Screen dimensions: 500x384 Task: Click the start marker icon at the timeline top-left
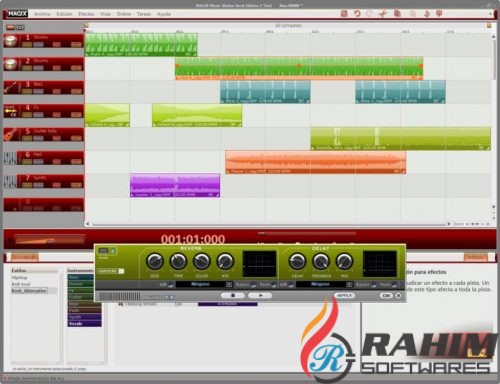tap(86, 26)
